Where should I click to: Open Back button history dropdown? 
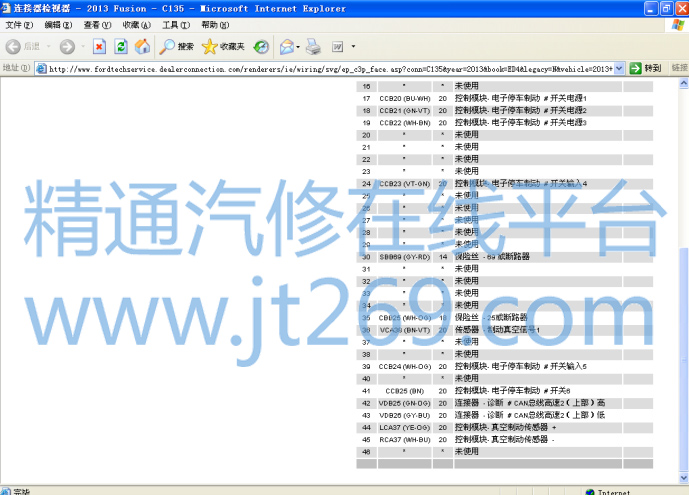pyautogui.click(x=48, y=47)
